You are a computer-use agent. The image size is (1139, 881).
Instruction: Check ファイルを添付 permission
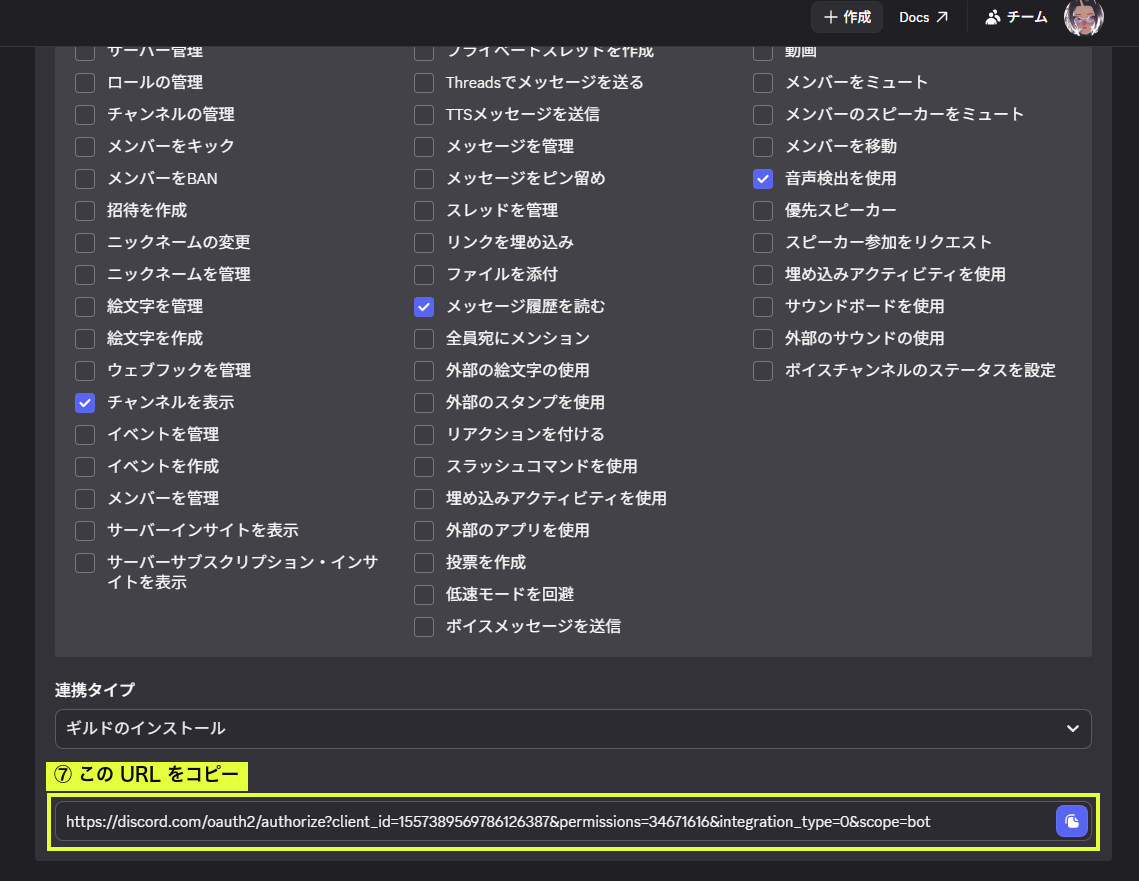coord(424,275)
